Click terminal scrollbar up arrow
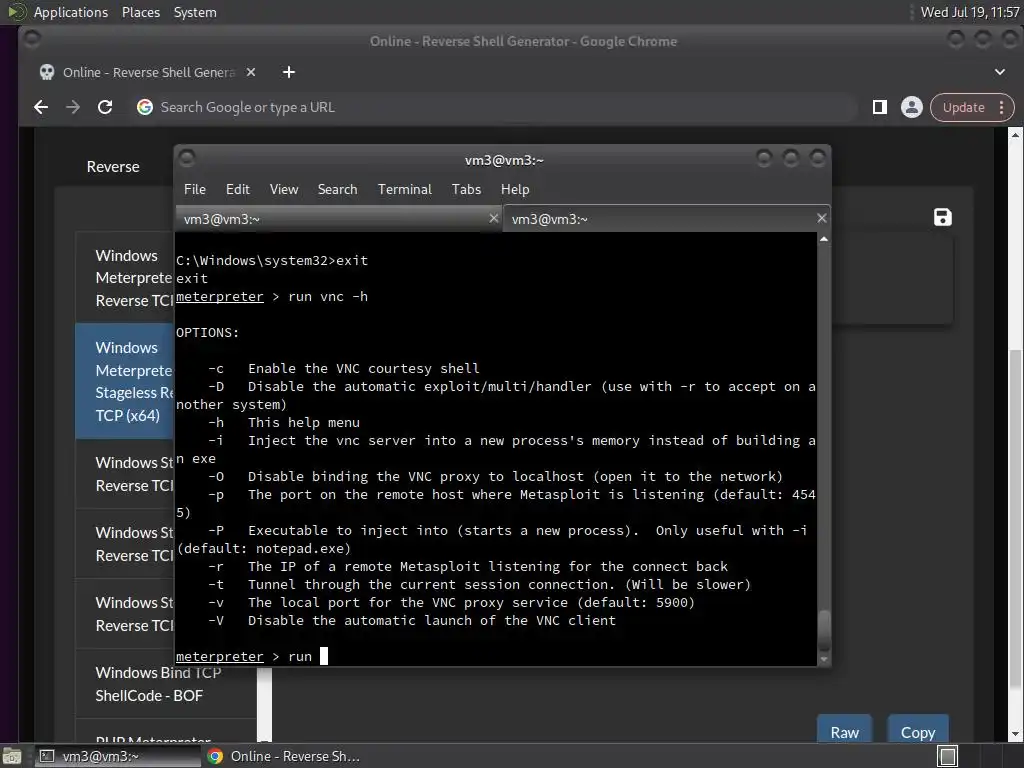 coord(824,239)
